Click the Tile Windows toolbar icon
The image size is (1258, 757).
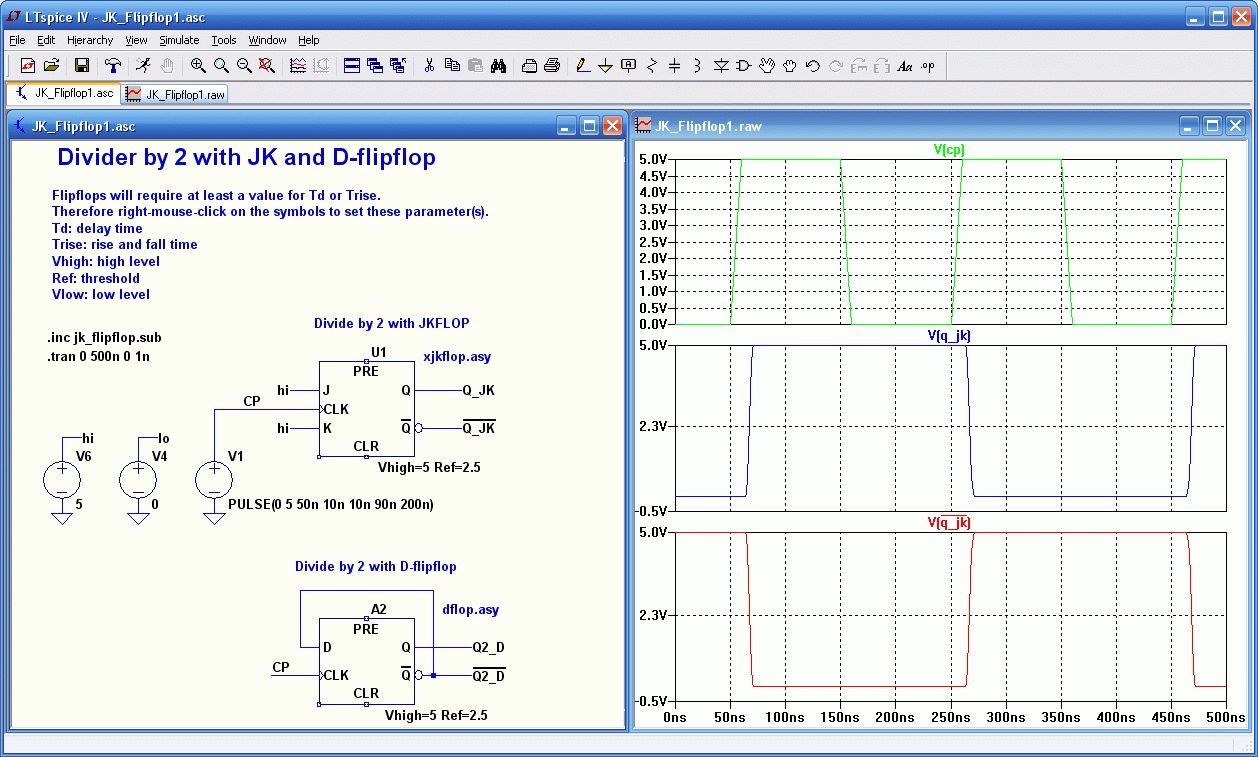point(352,66)
